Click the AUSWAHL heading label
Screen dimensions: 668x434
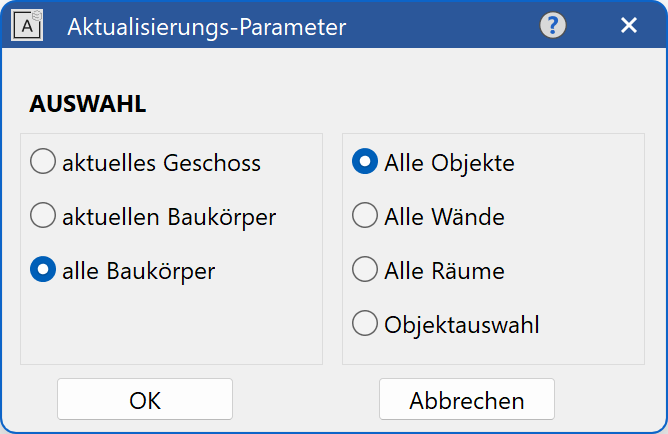pyautogui.click(x=88, y=104)
